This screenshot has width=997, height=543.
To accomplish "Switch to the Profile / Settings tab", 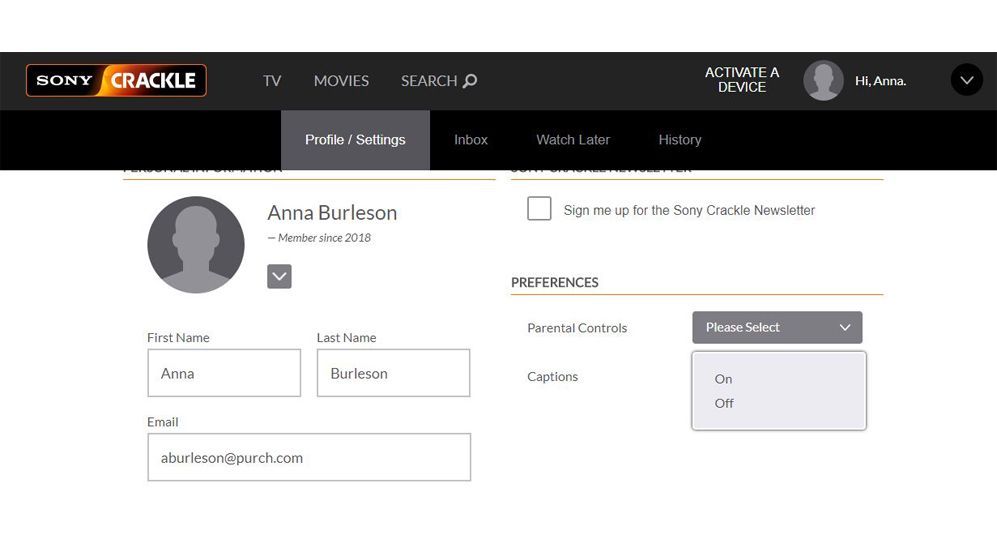I will (355, 140).
